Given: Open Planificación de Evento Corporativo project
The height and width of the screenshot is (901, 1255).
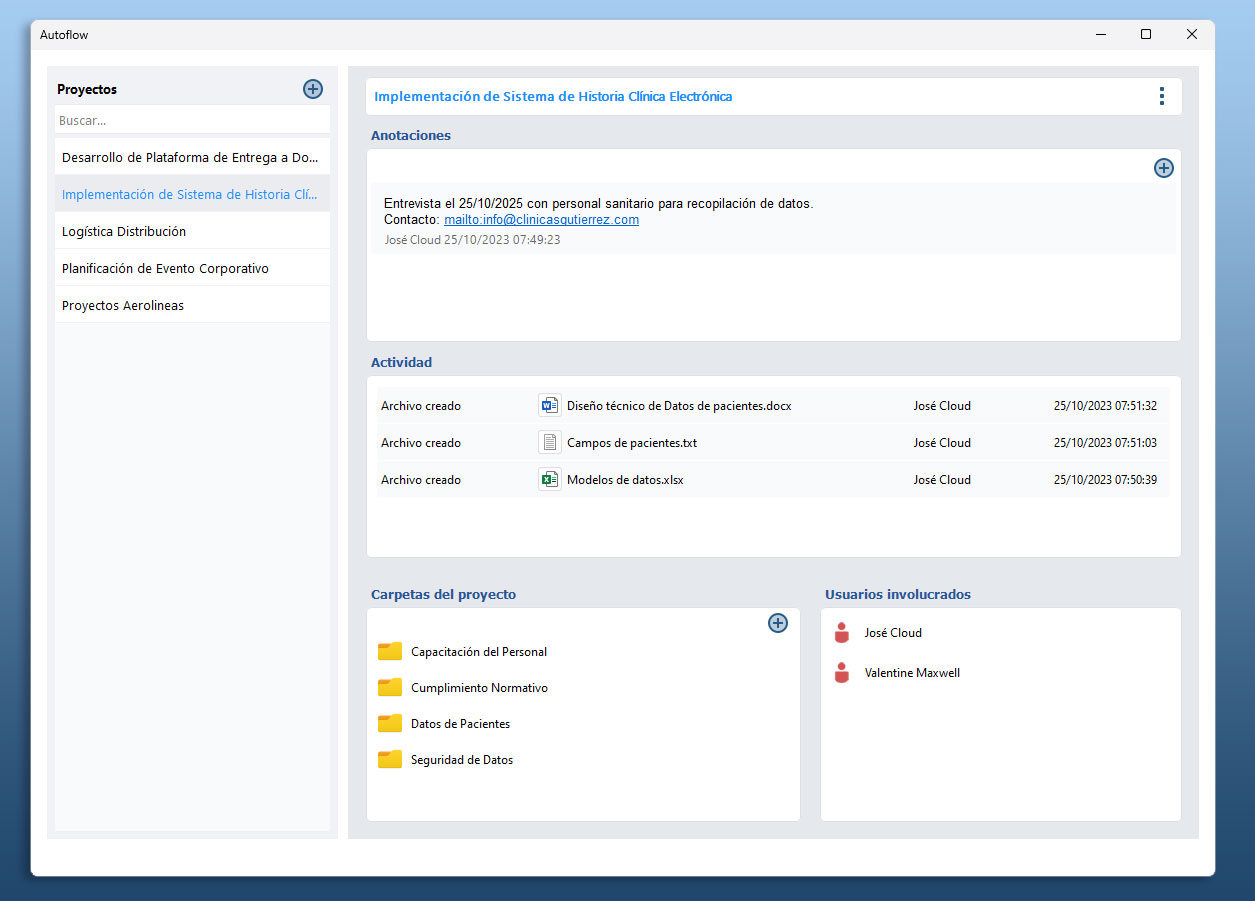Looking at the screenshot, I should tap(192, 268).
